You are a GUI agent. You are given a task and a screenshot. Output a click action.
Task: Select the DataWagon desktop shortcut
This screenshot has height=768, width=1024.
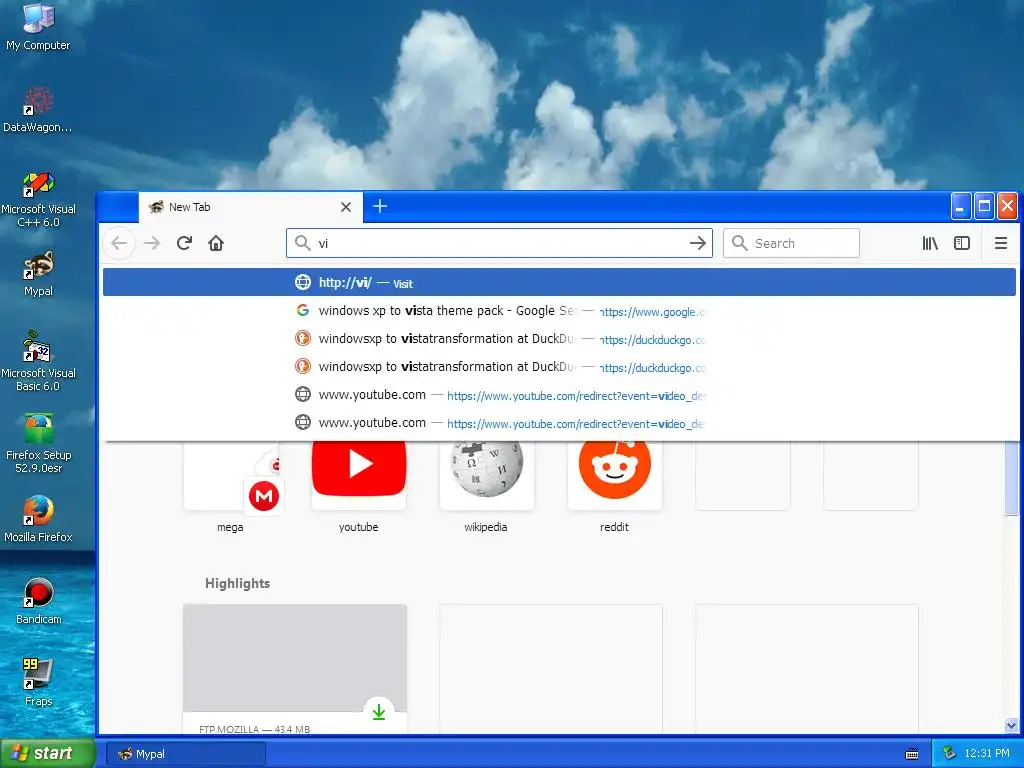pos(38,110)
